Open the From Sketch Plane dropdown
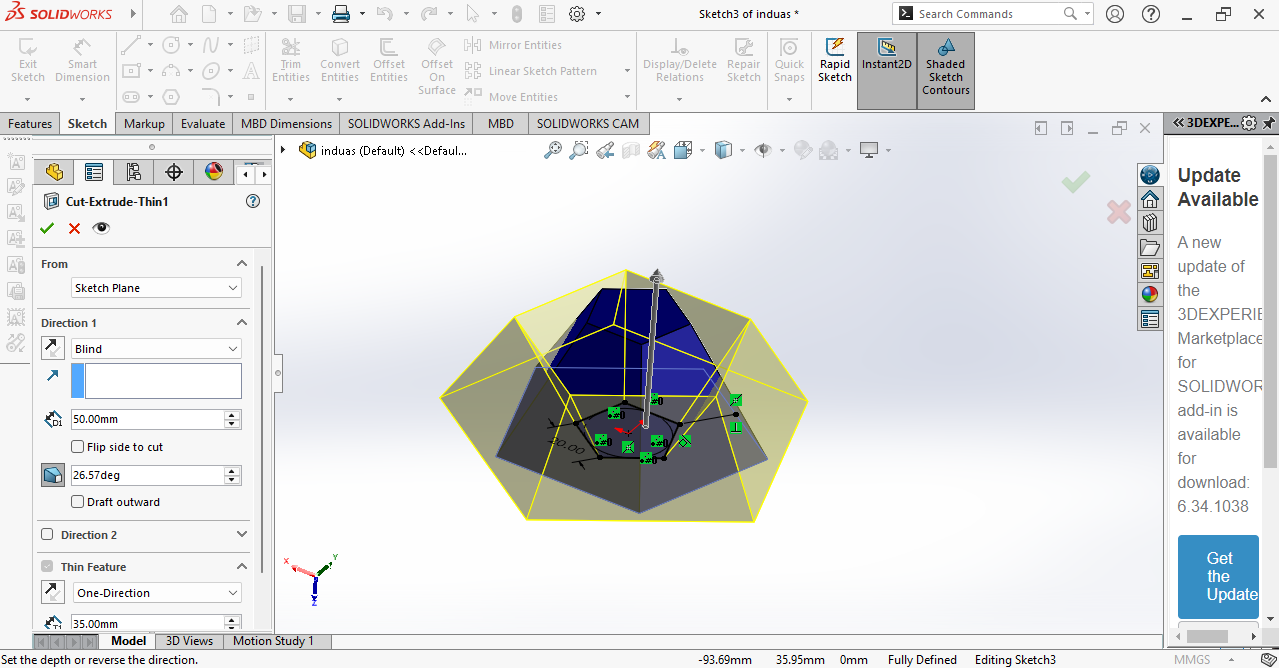1279x668 pixels. (157, 288)
